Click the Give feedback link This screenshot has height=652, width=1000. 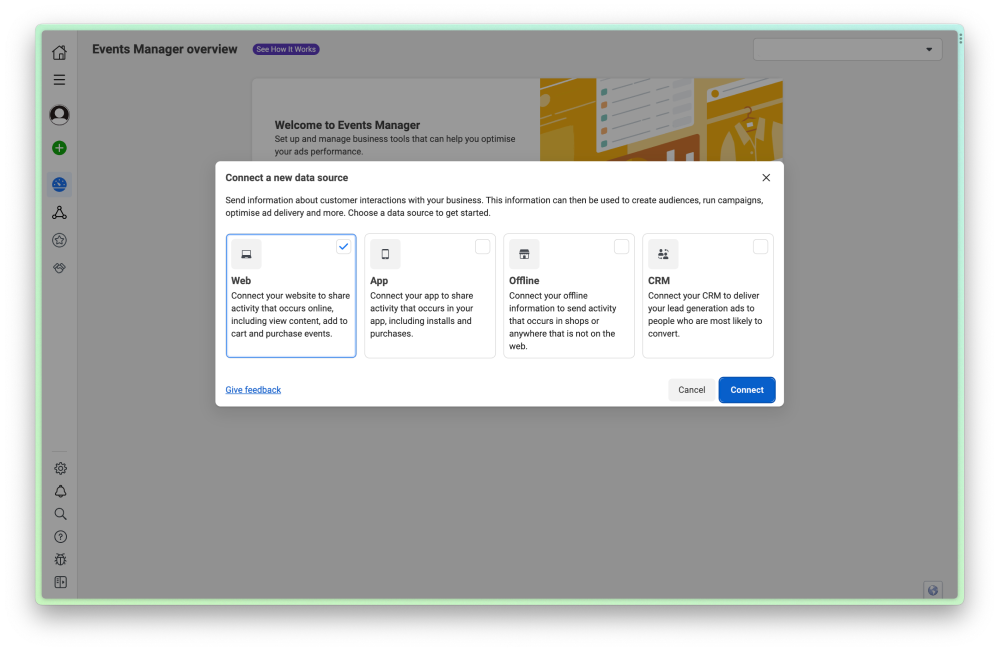point(253,389)
